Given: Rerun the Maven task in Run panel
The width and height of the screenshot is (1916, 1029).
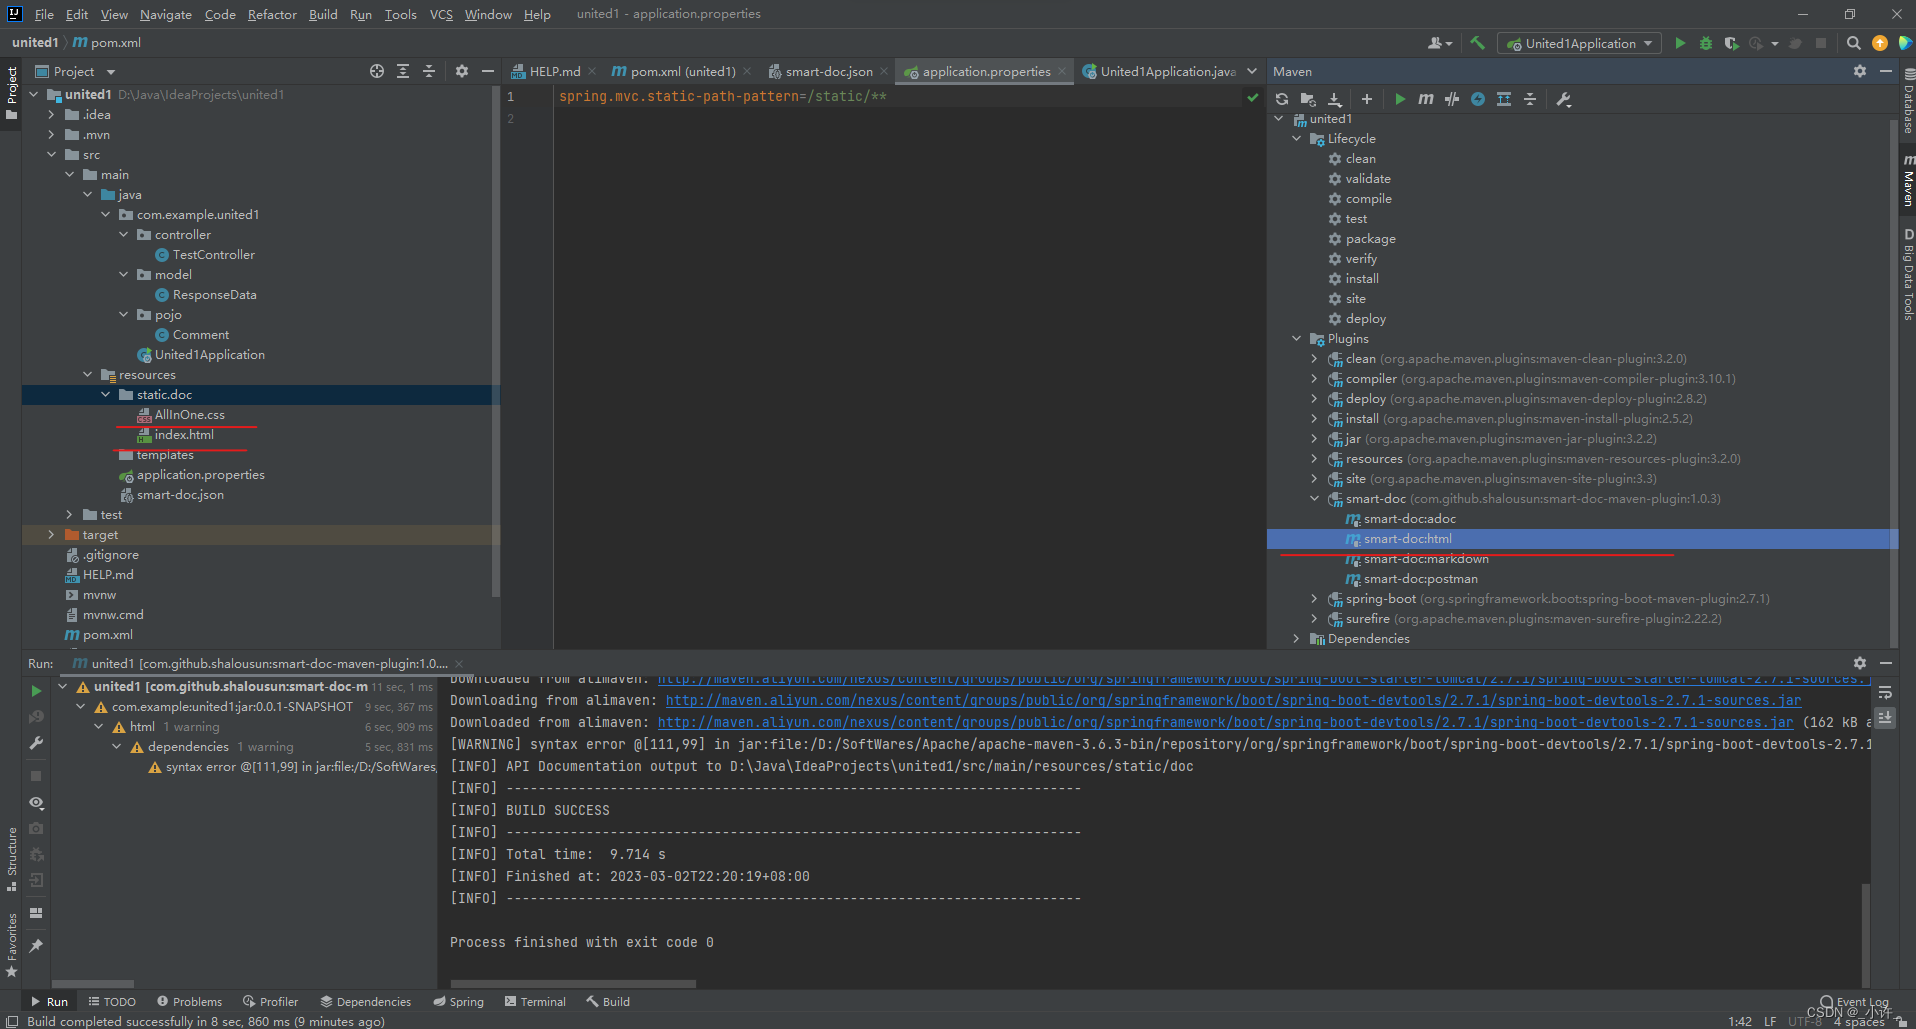Looking at the screenshot, I should click(x=36, y=691).
